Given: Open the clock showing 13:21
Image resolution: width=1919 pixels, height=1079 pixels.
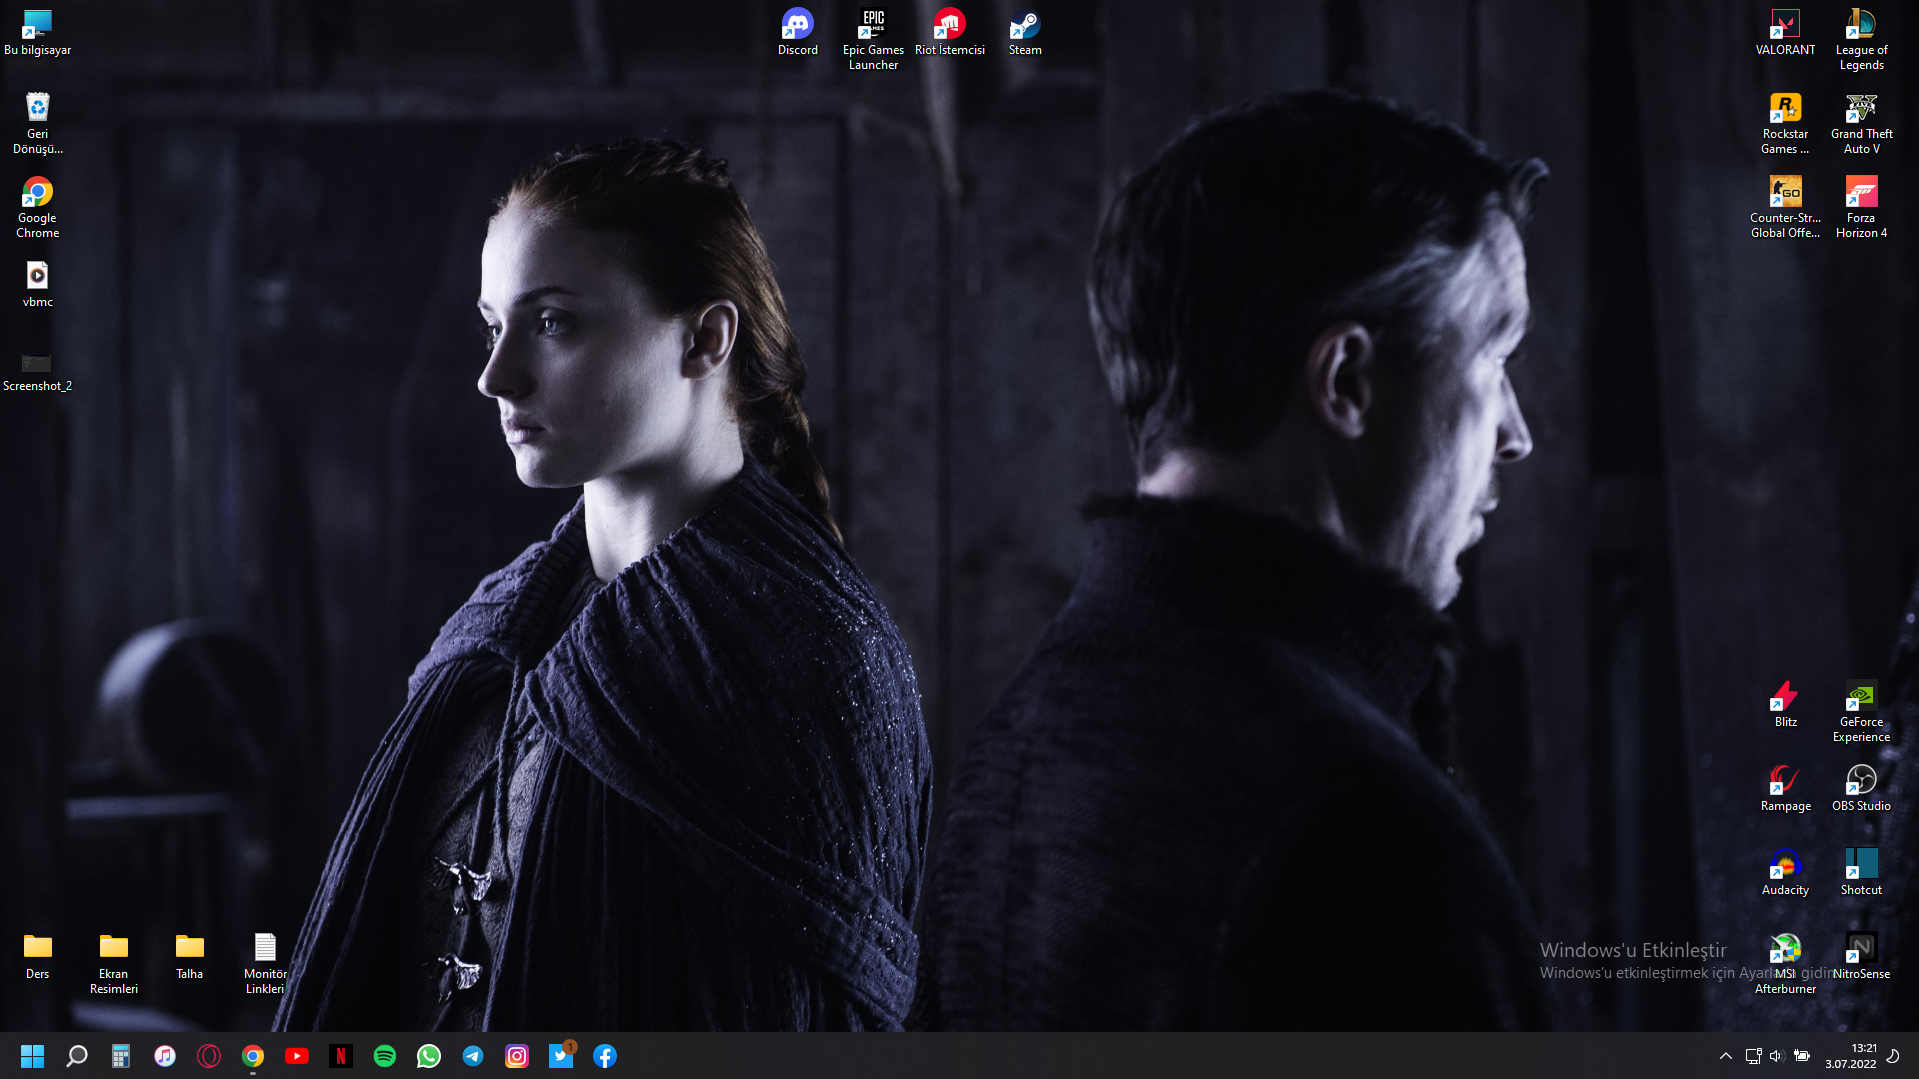Looking at the screenshot, I should pyautogui.click(x=1851, y=1056).
